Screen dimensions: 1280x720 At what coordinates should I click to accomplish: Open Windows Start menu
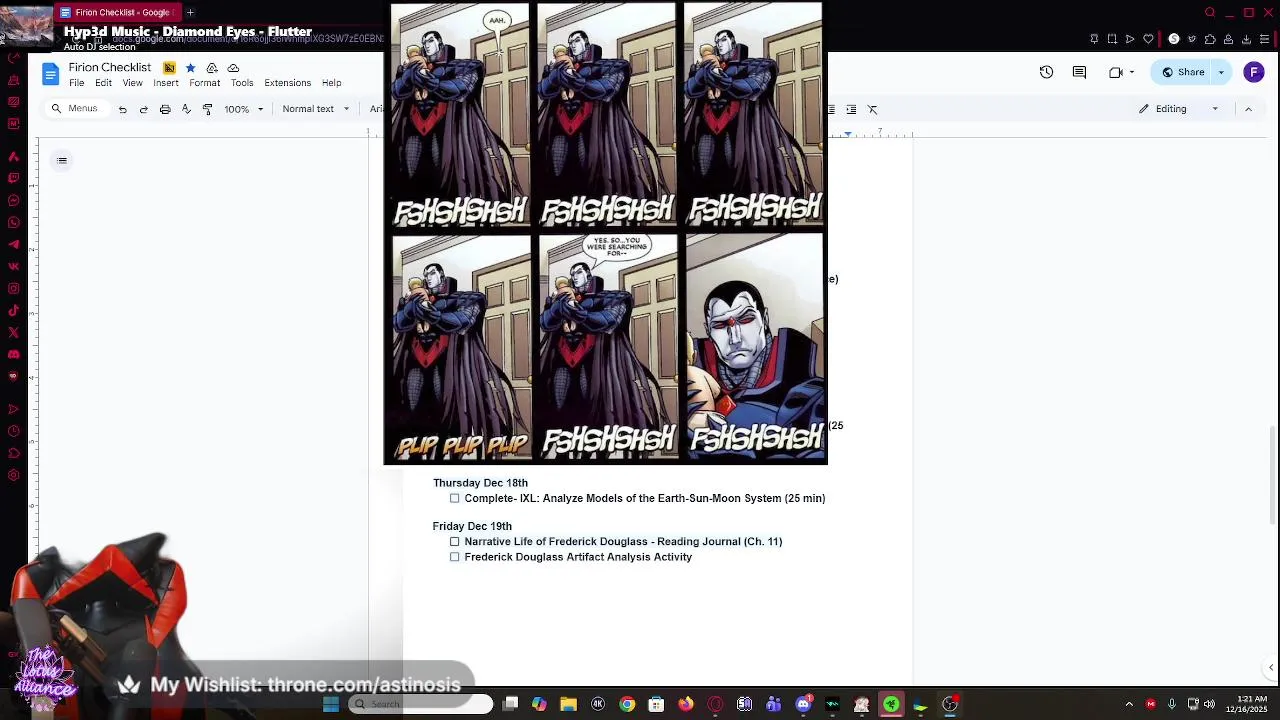pos(331,704)
